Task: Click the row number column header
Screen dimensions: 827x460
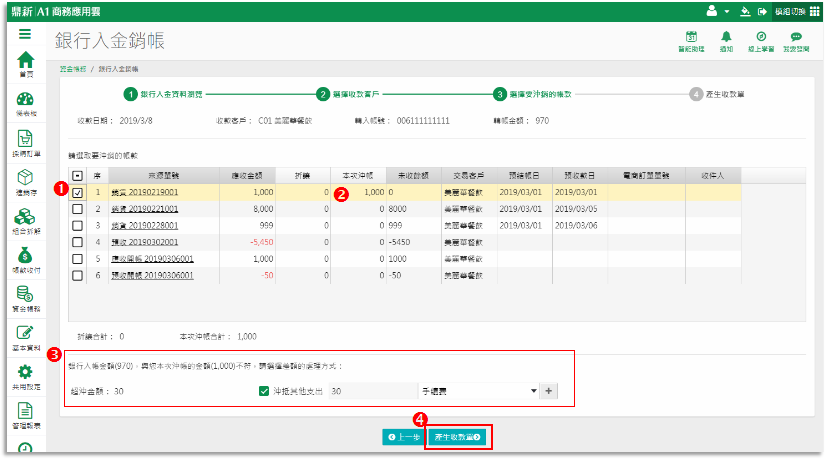Action: (98, 176)
